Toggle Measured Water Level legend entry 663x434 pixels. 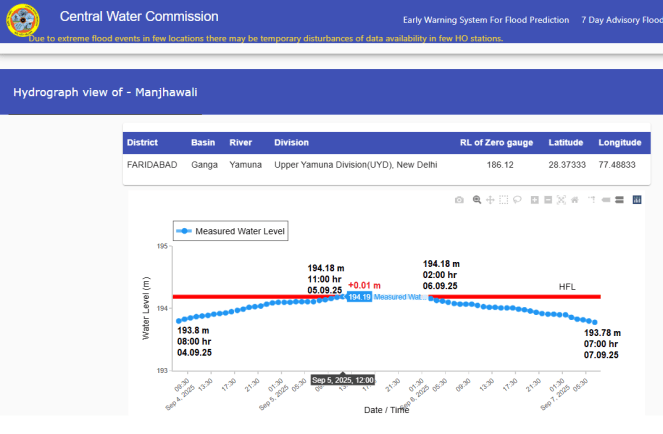click(x=230, y=231)
